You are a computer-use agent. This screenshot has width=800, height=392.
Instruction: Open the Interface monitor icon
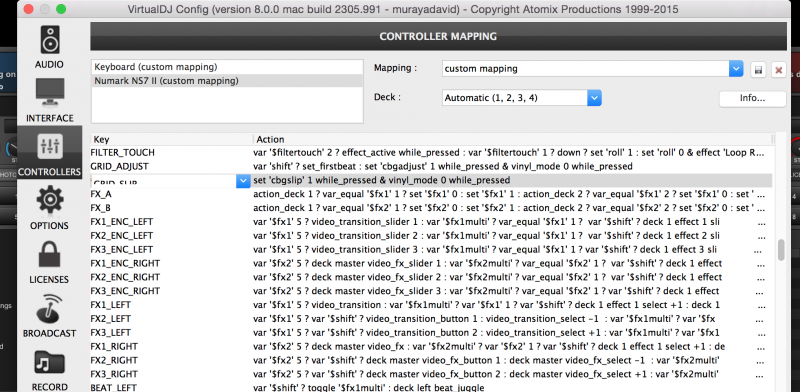pos(49,93)
